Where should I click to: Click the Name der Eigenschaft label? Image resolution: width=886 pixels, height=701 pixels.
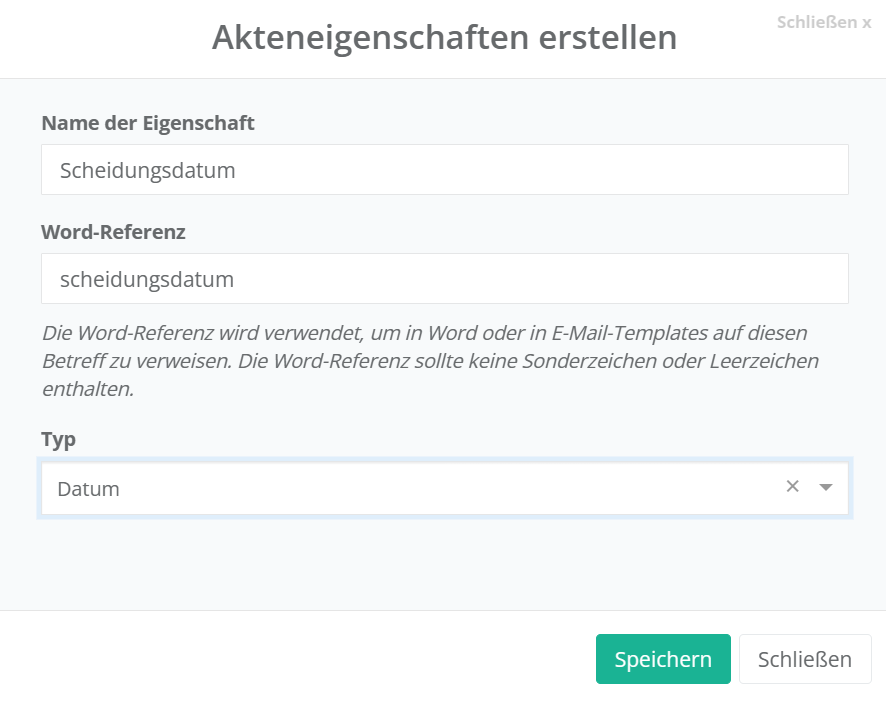click(148, 123)
